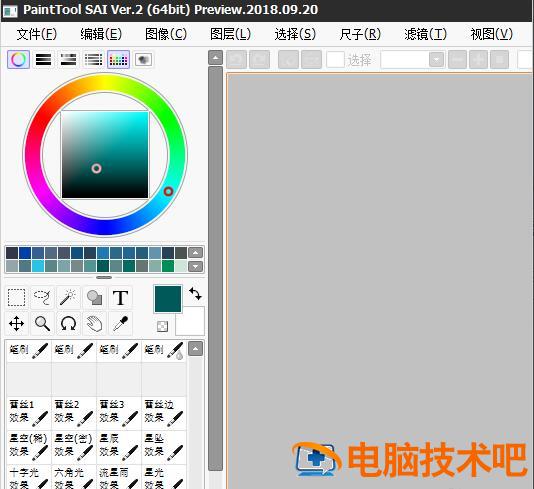Open the 文件(F) menu
The width and height of the screenshot is (534, 489).
click(36, 34)
